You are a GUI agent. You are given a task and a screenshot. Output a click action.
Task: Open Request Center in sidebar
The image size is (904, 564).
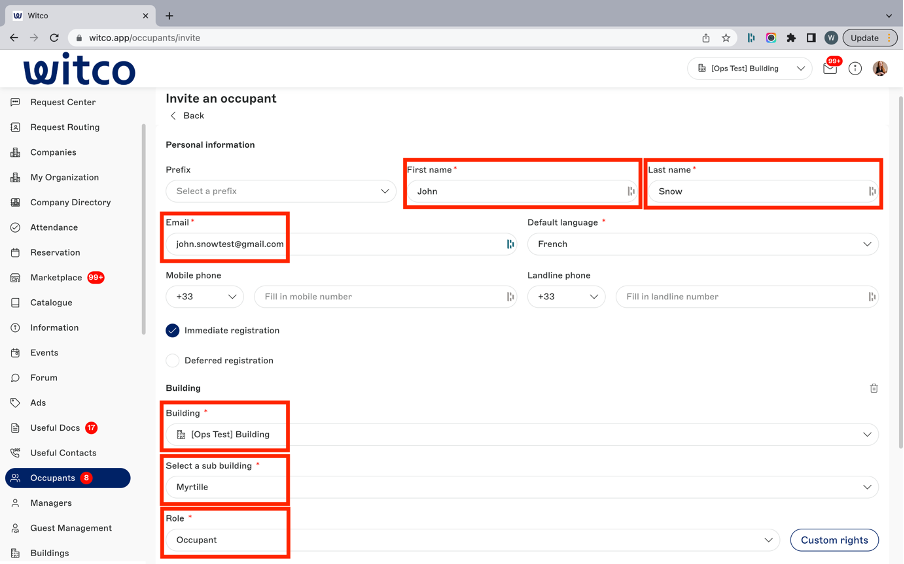pos(62,102)
